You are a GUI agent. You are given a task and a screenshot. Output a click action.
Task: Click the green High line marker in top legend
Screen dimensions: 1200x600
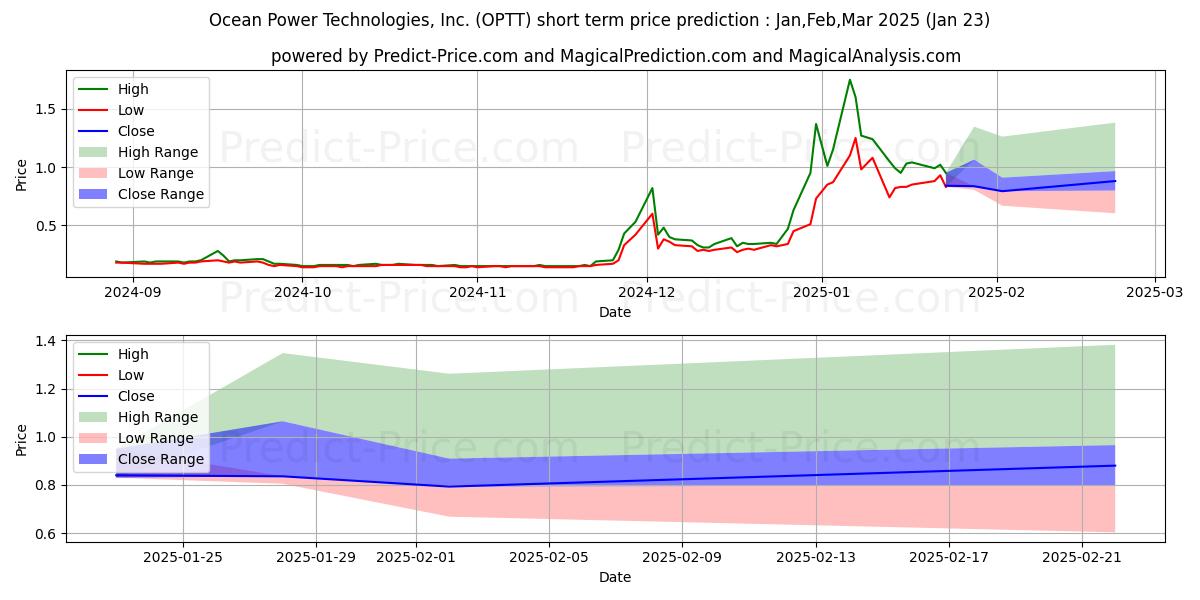tap(96, 89)
